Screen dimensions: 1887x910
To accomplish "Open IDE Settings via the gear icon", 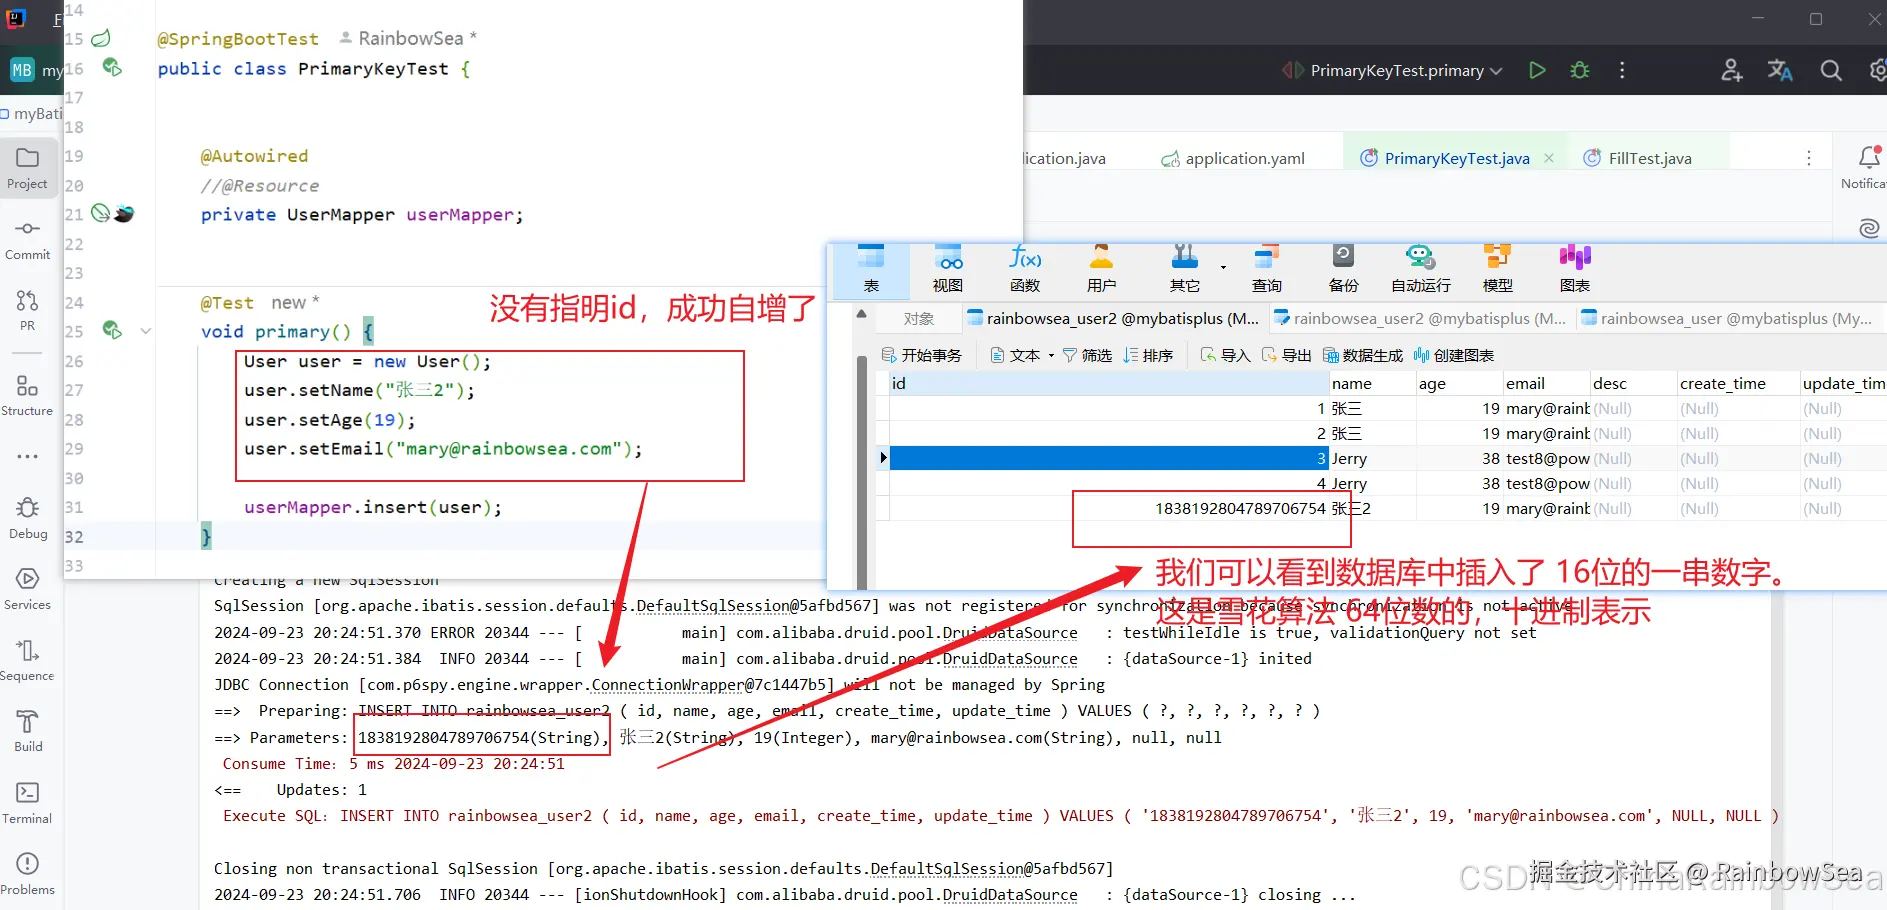I will (1879, 70).
